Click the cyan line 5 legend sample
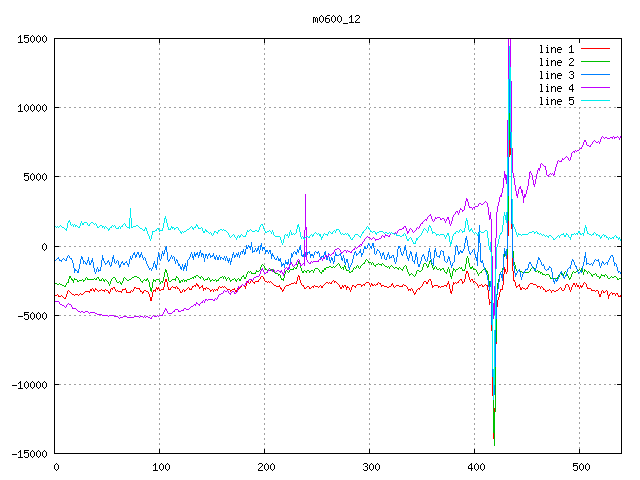The image size is (640, 480). coord(595,101)
